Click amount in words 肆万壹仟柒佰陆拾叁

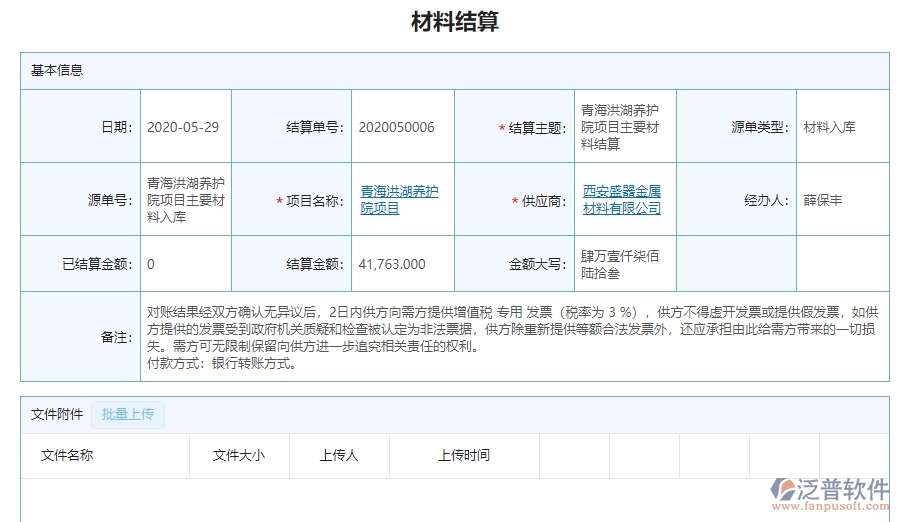(620, 264)
